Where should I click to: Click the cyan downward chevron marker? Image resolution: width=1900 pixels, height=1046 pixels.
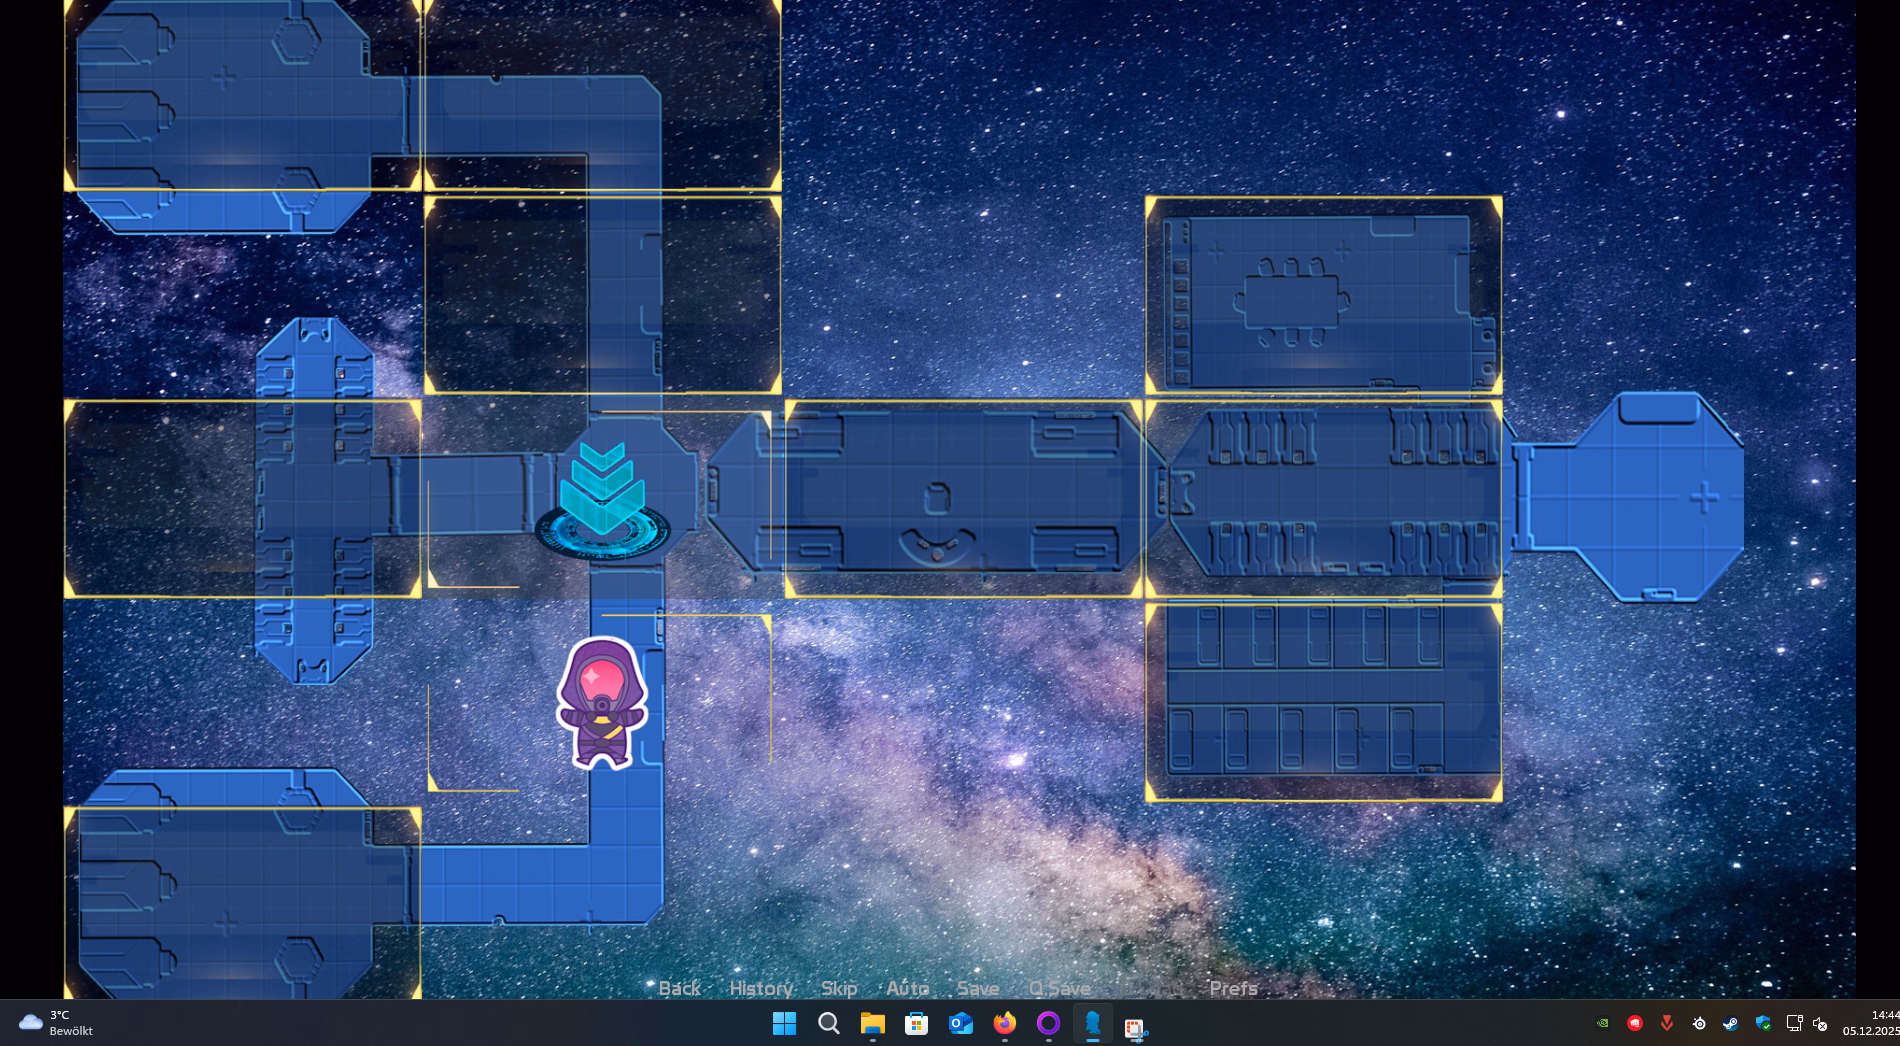[602, 490]
